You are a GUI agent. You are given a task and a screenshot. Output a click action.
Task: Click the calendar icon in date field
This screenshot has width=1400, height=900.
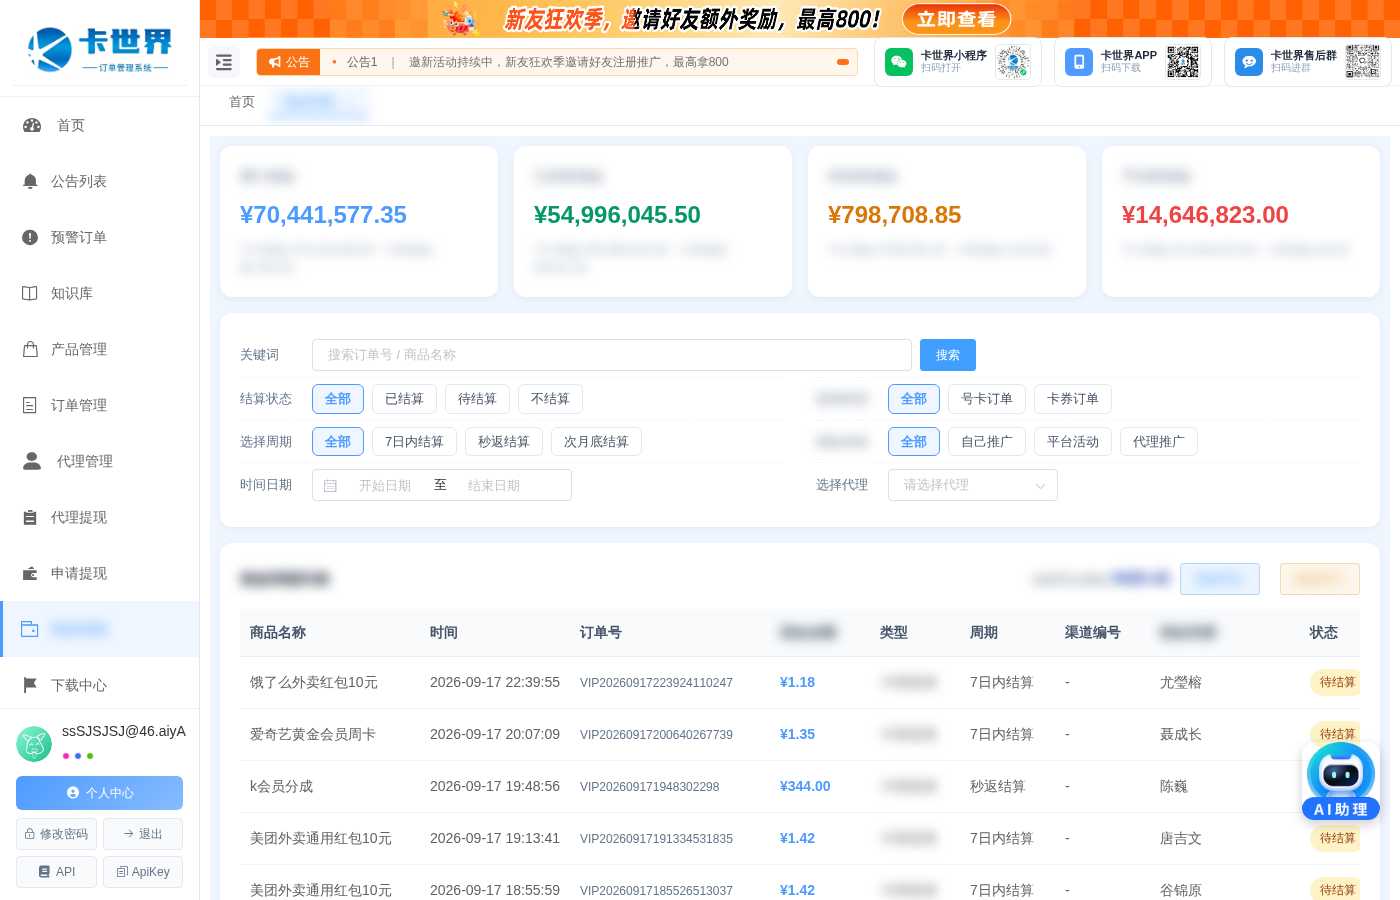point(330,486)
